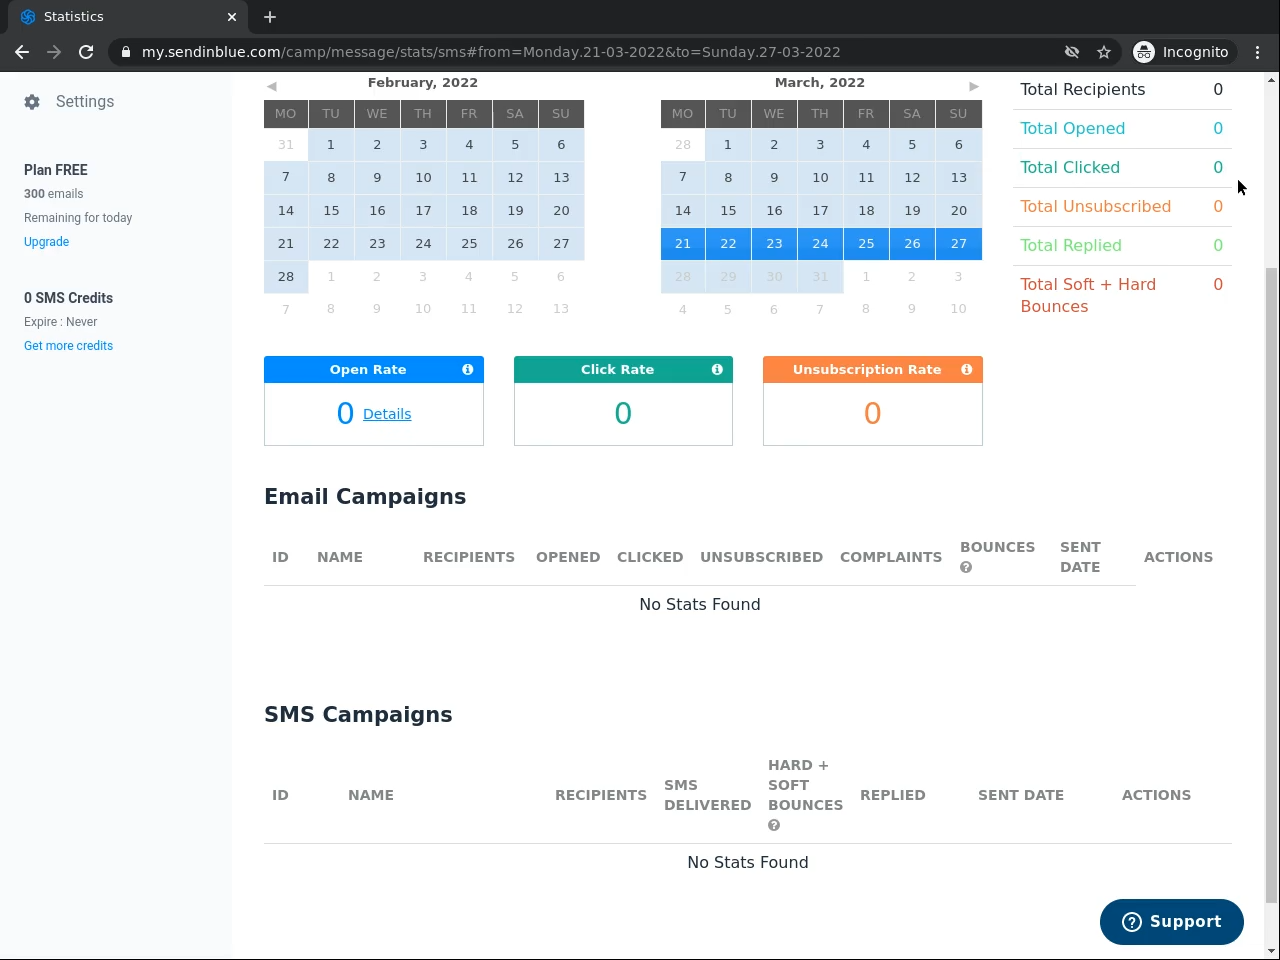Screen dimensions: 1280x960
Task: Click the Unsubscription Rate info icon
Action: (x=967, y=370)
